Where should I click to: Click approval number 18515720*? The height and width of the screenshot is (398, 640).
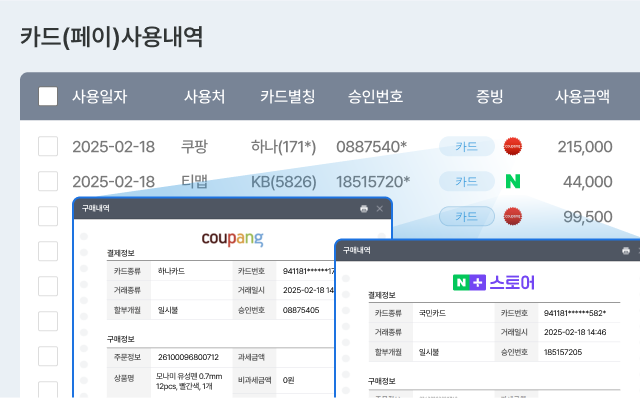373,182
